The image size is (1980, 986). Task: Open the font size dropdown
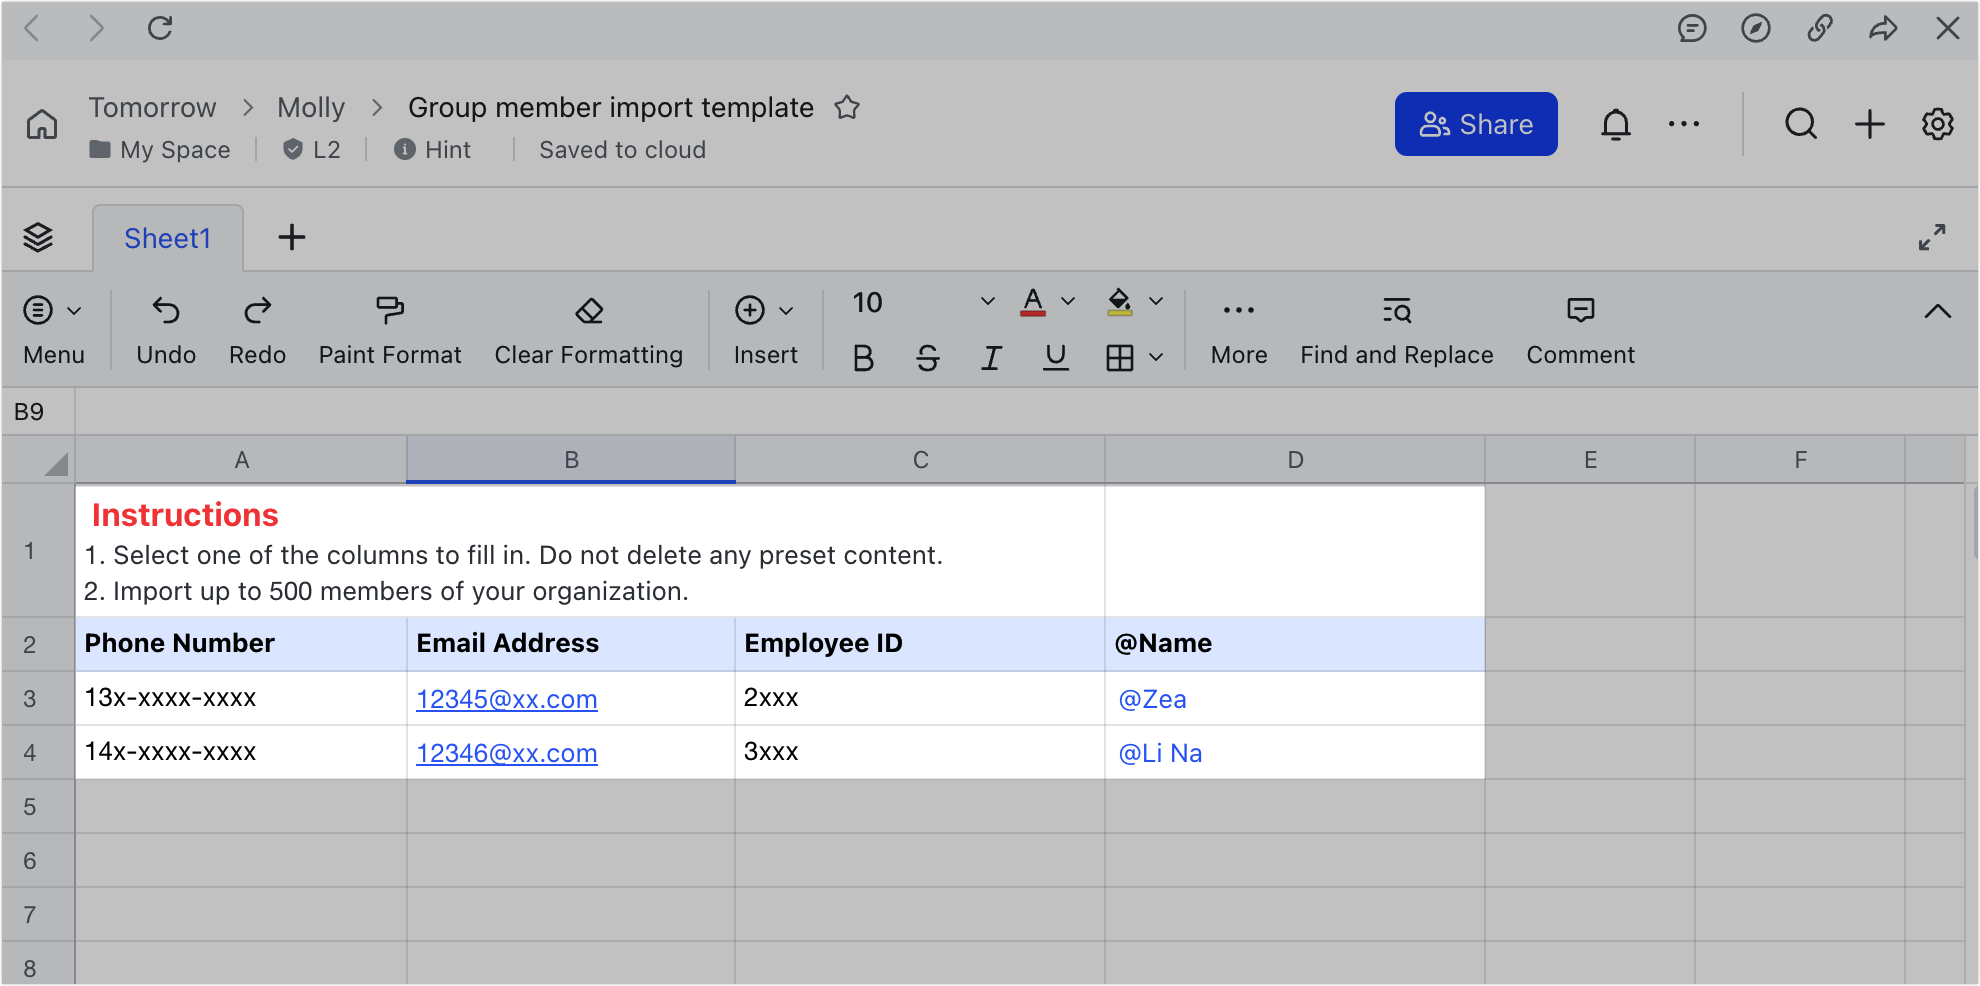tap(987, 300)
